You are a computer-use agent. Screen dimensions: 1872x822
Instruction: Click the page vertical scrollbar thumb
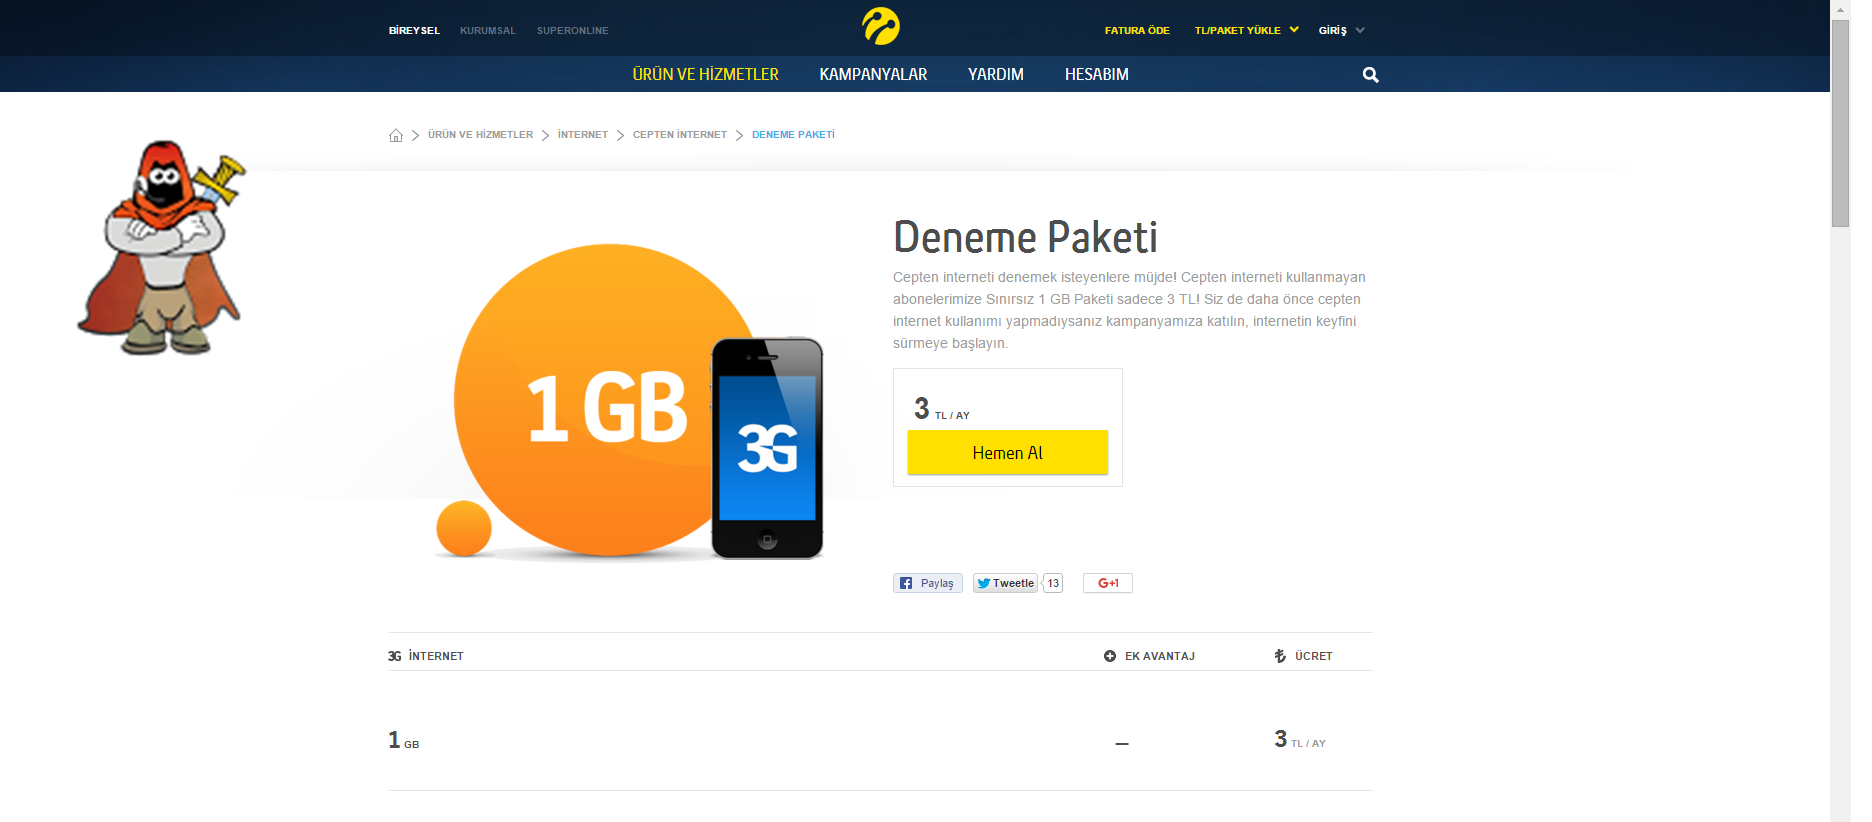[x=1840, y=123]
